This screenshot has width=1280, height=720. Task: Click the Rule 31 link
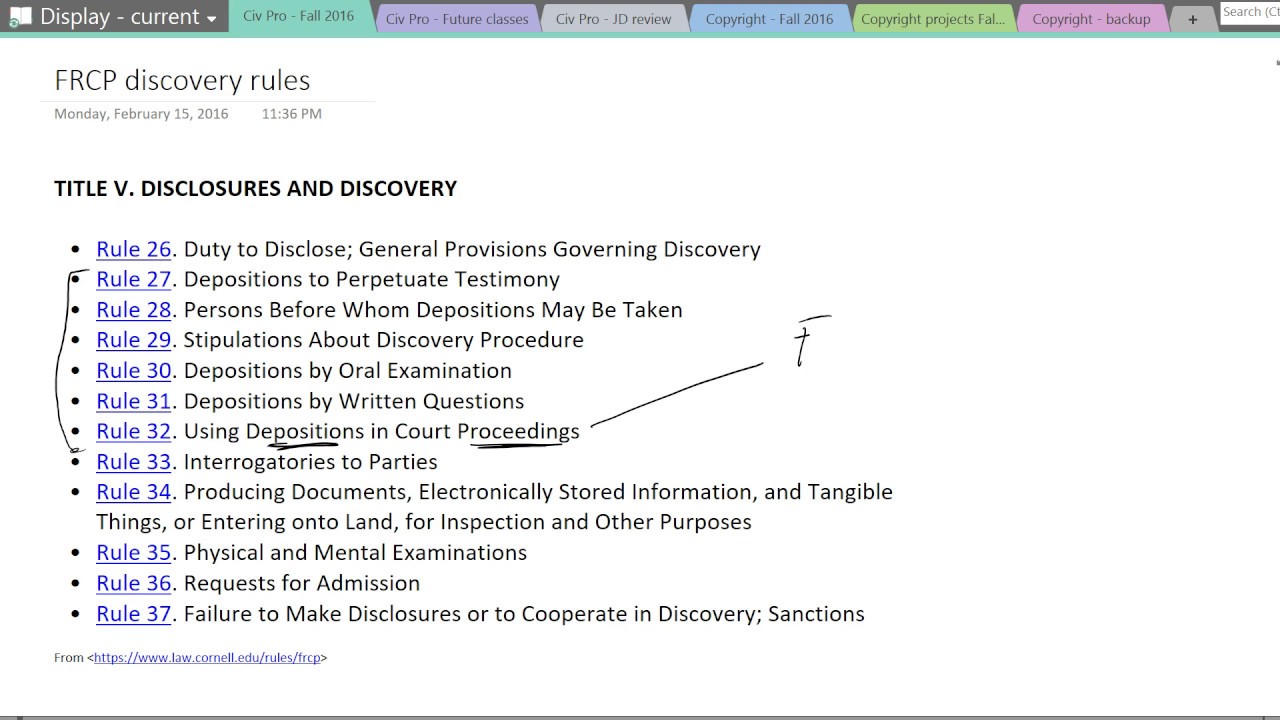pos(134,401)
